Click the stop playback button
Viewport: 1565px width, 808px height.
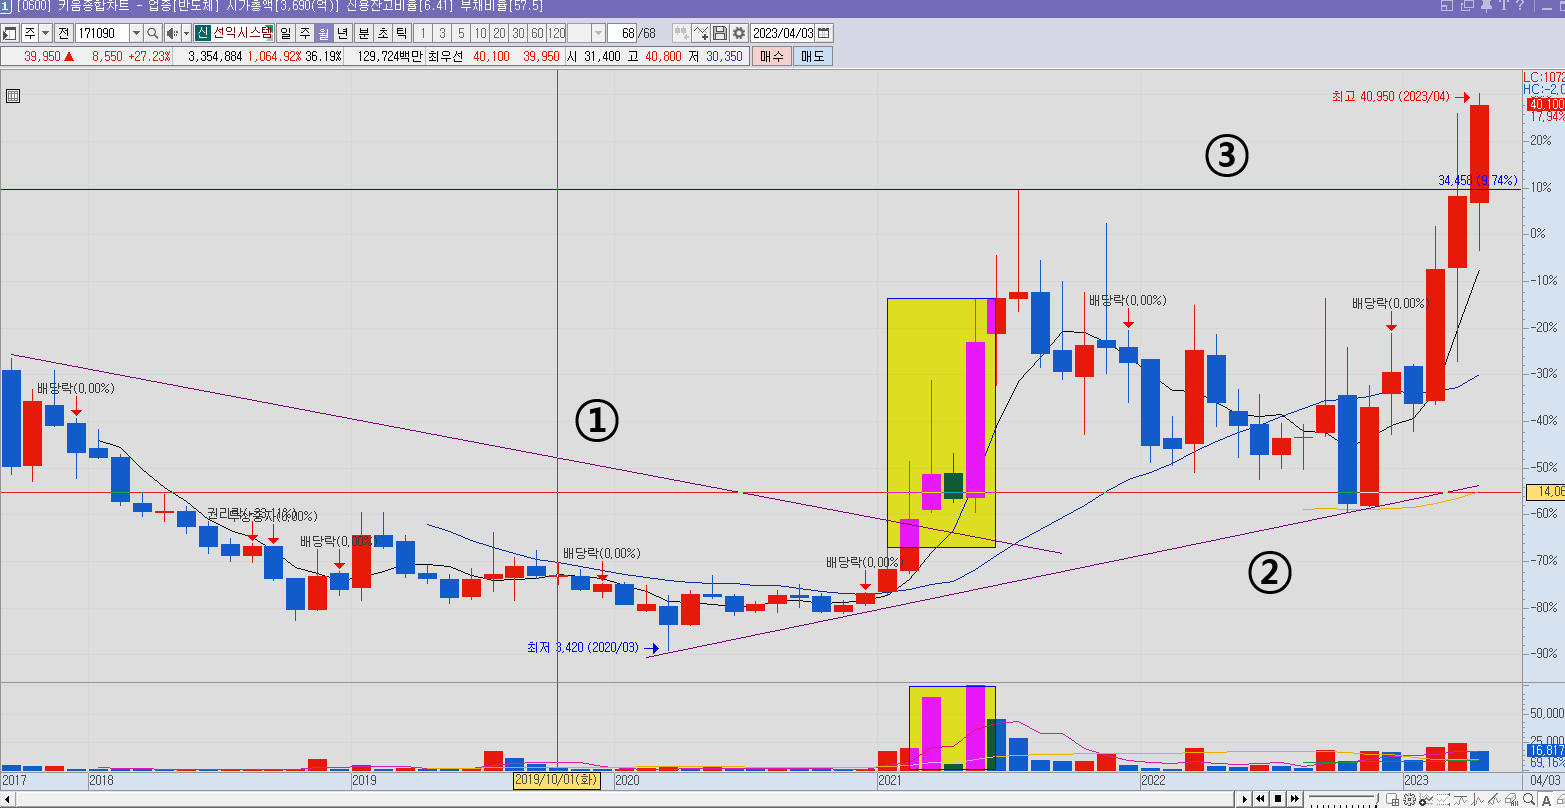pos(1278,799)
